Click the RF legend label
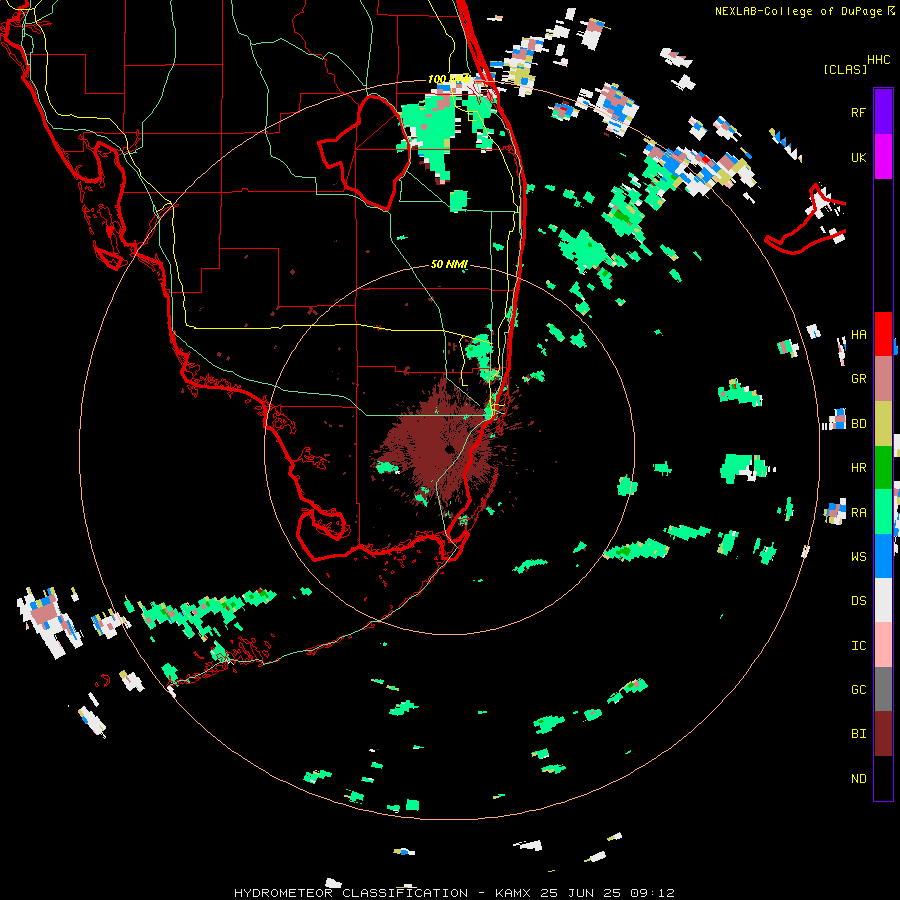 [858, 112]
